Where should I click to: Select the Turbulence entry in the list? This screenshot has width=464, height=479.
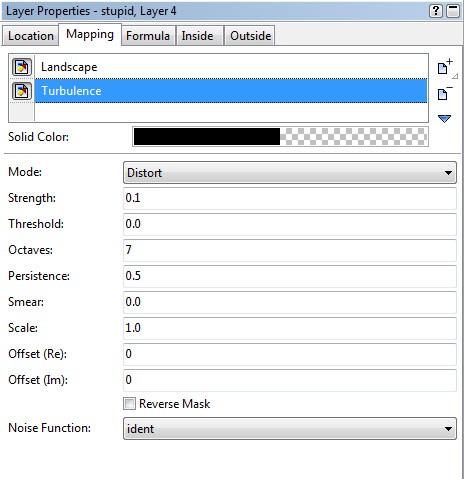[x=231, y=91]
